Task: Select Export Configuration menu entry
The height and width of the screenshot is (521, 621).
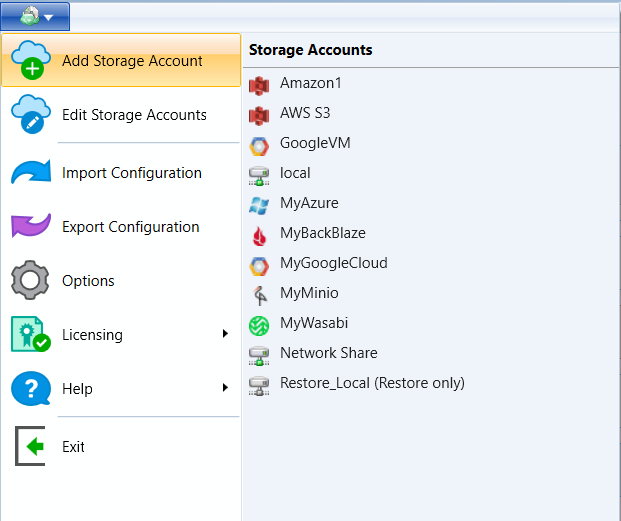Action: [x=121, y=226]
